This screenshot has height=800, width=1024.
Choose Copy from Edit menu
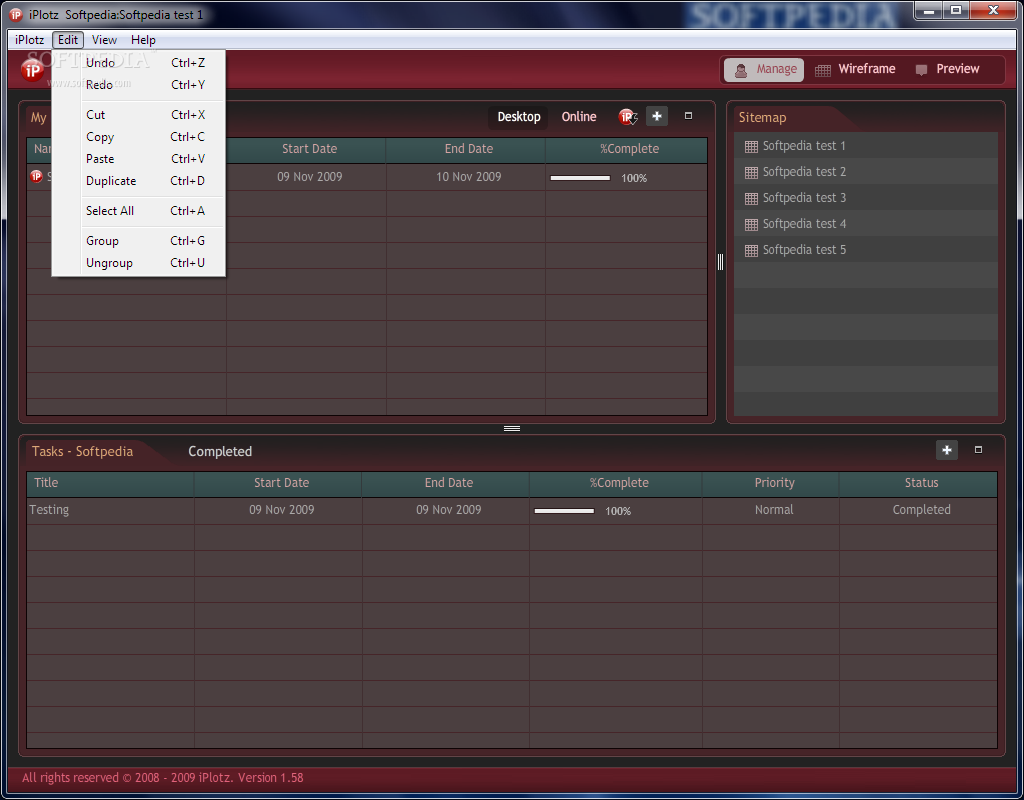[138, 137]
